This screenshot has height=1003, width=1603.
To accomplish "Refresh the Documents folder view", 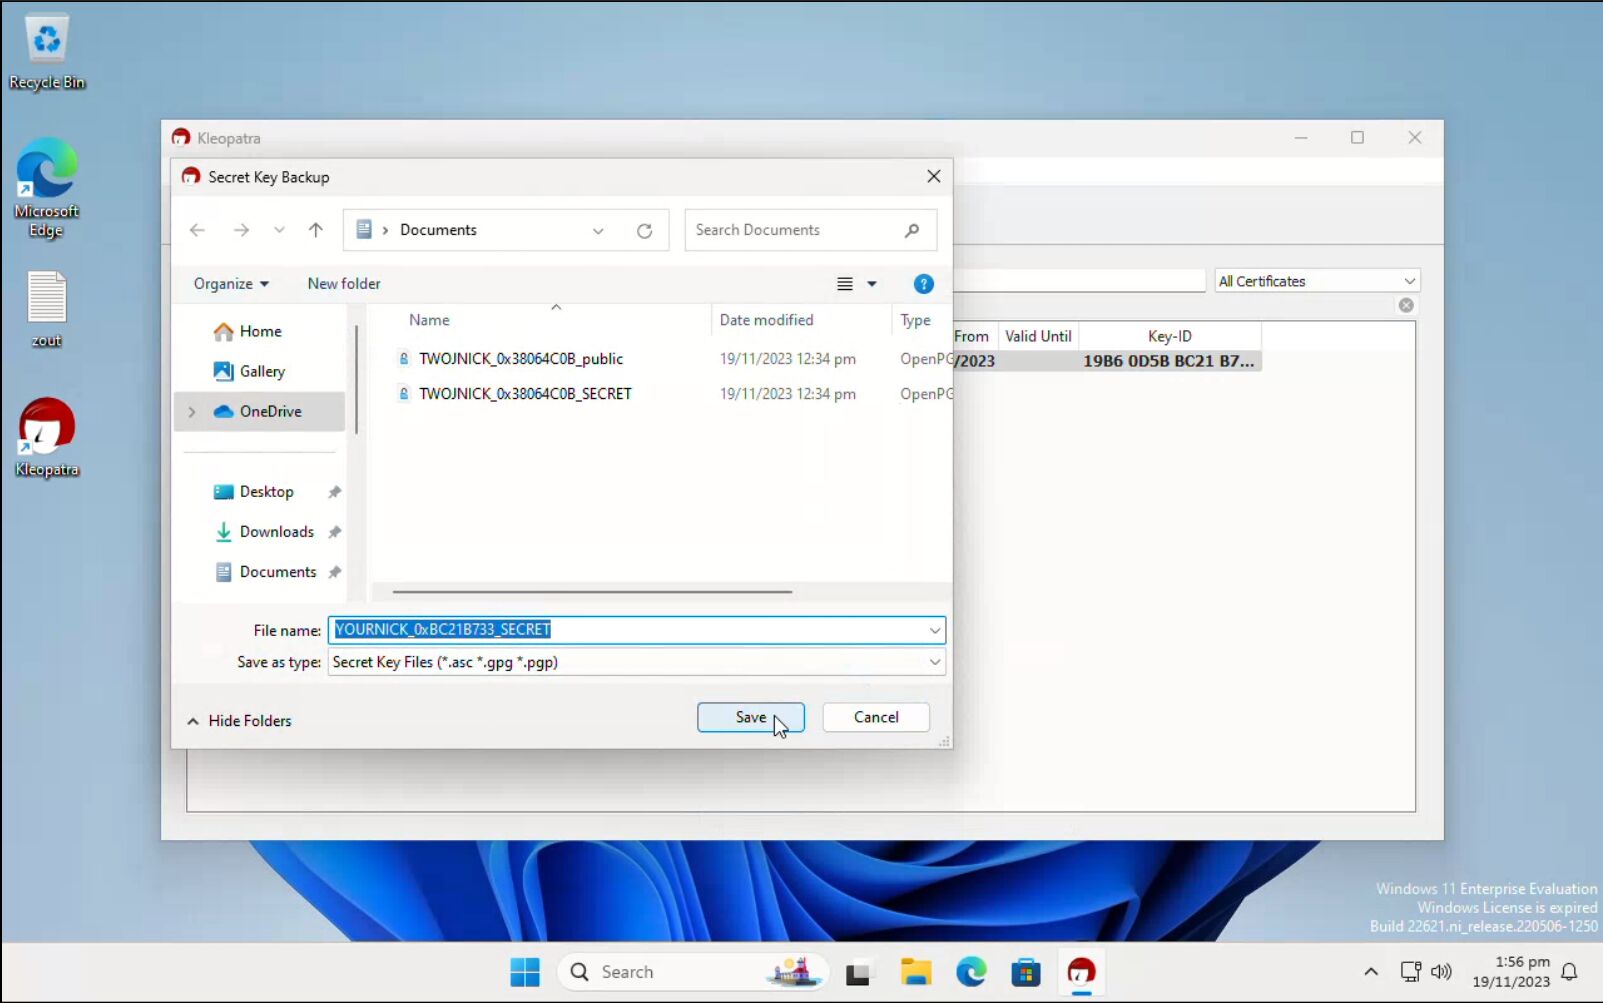I will coord(645,230).
